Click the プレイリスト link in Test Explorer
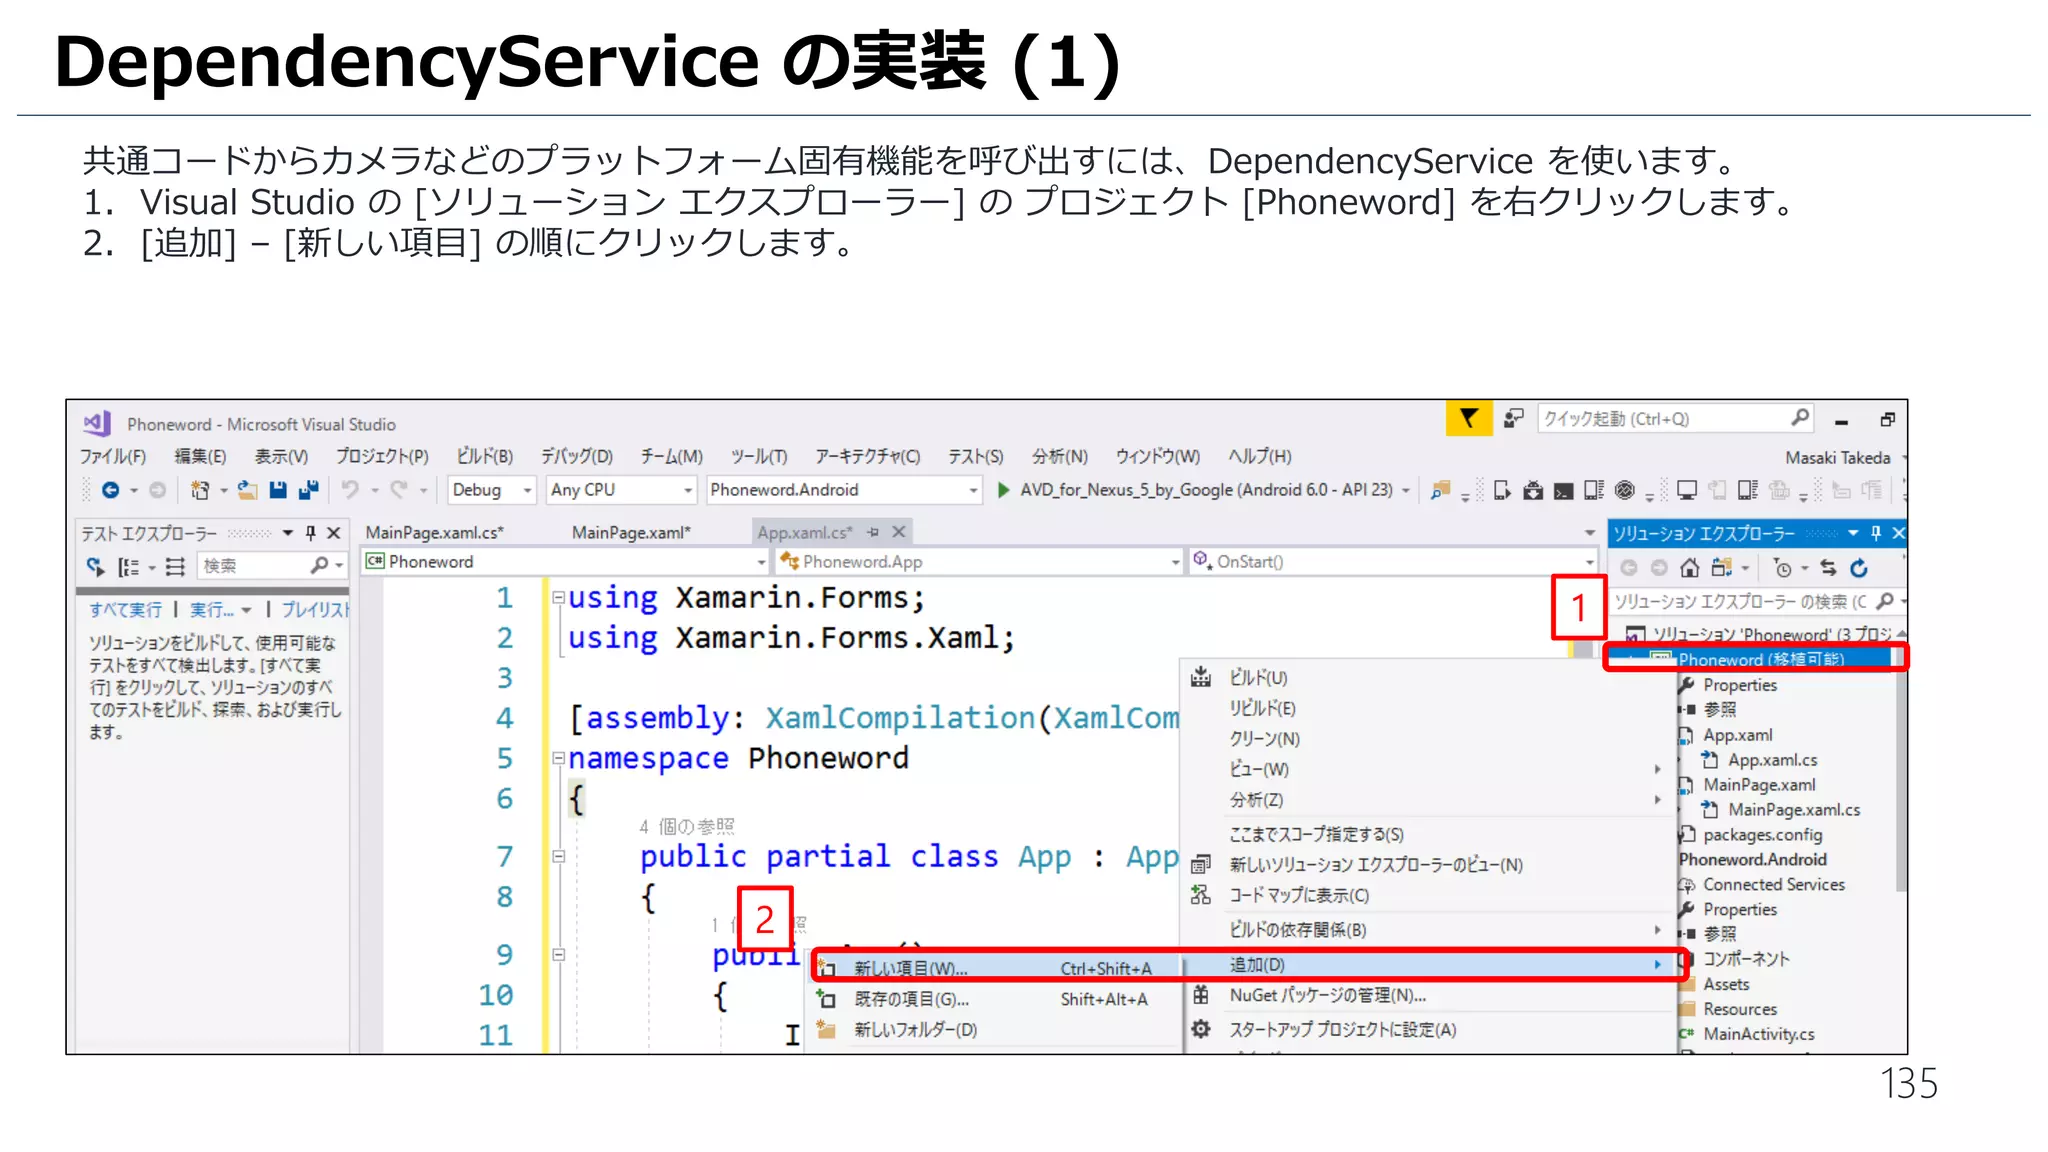The height and width of the screenshot is (1152, 2048). (x=315, y=610)
